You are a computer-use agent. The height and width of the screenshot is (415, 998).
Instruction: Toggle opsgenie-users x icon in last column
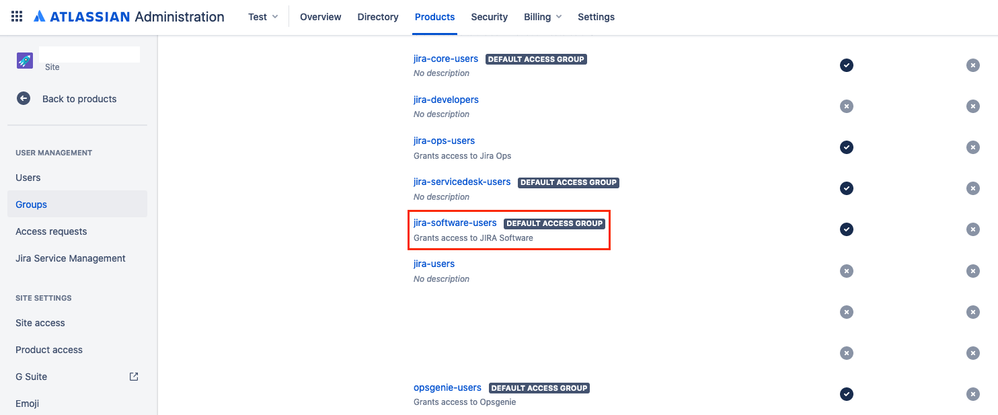[973, 394]
